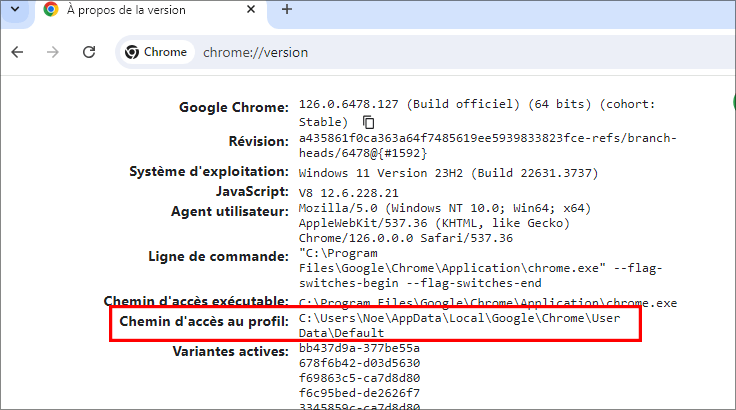Copy the version string with the copy icon
Screen dimensions: 736x410
[x=368, y=122]
